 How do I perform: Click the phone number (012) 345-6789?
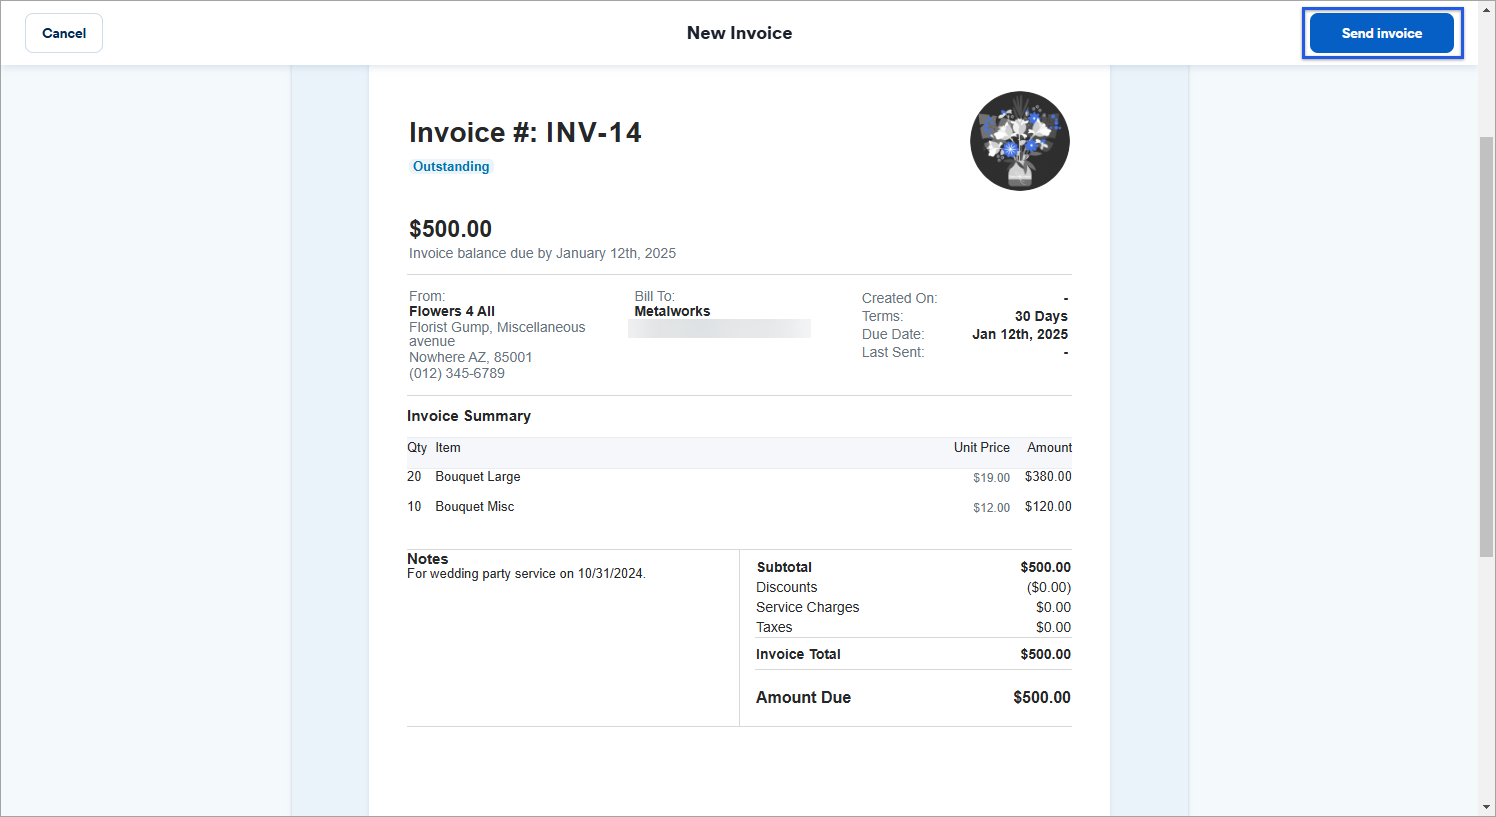coord(457,373)
